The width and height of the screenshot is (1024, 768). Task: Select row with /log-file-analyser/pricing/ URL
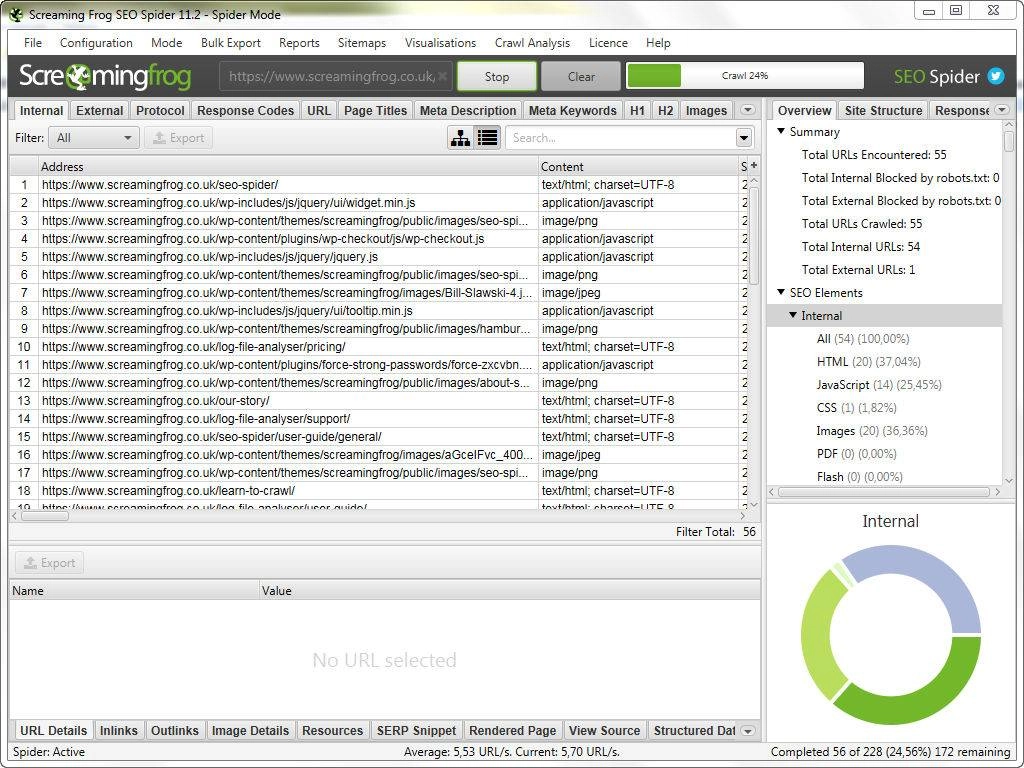(x=379, y=346)
